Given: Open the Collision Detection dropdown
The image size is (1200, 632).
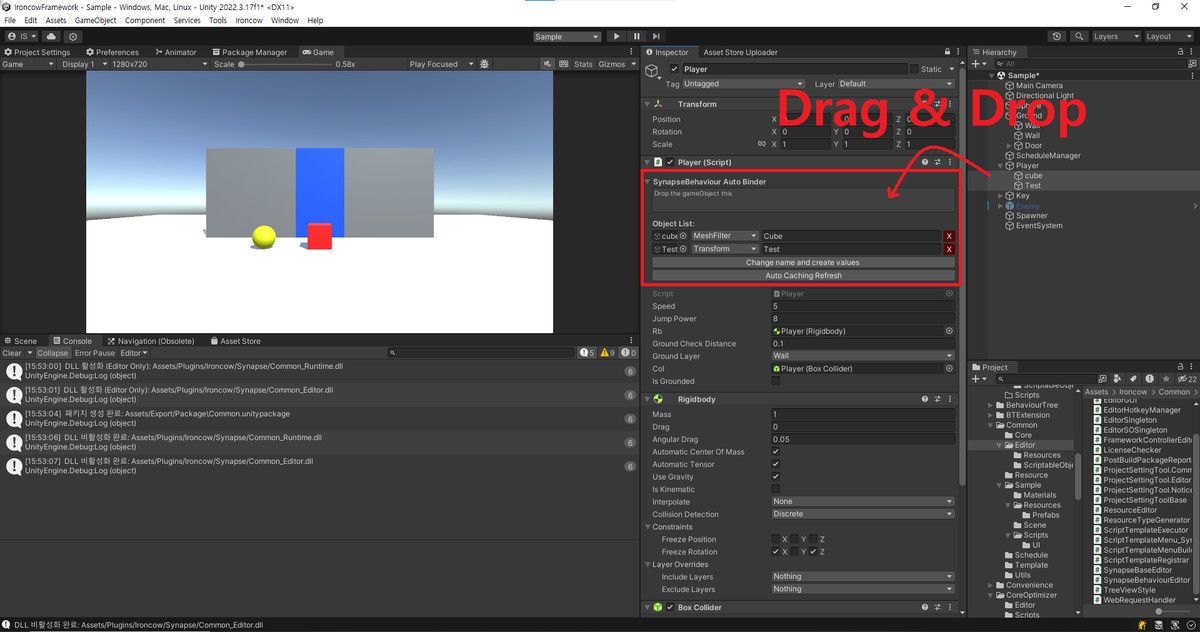Looking at the screenshot, I should 862,514.
